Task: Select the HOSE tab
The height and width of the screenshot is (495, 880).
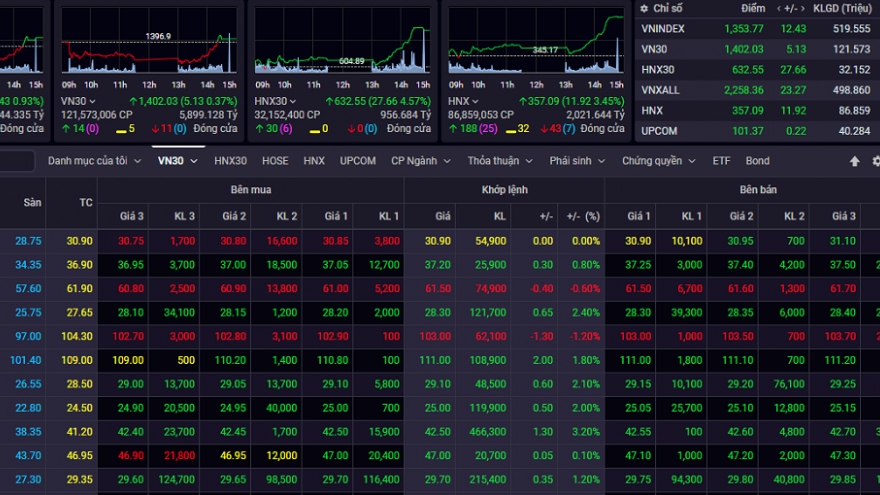Action: (x=275, y=161)
